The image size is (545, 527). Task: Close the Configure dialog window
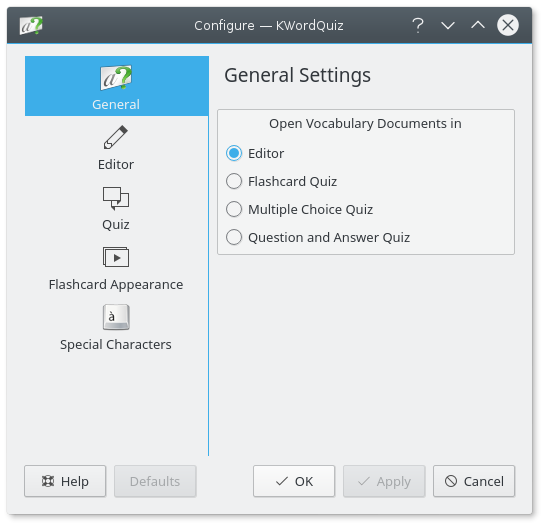coord(508,25)
